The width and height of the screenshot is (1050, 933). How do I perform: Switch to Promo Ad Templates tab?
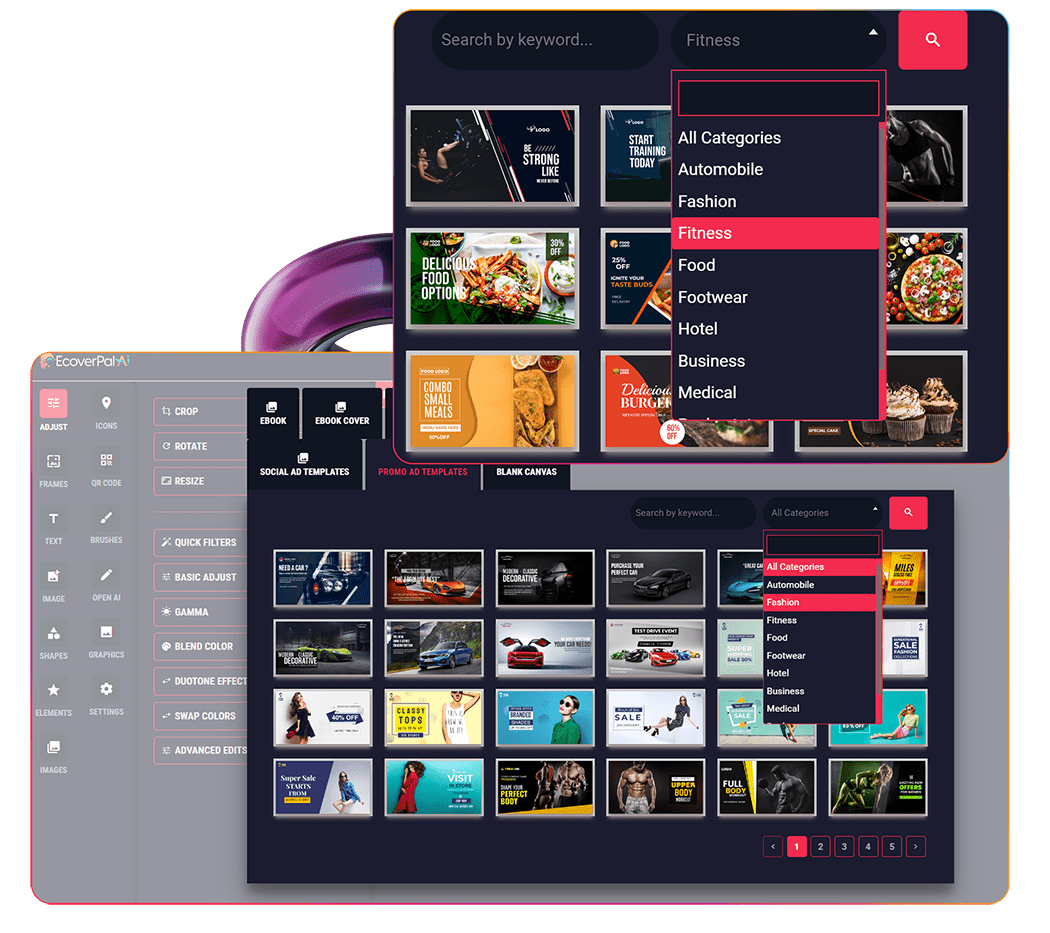[x=423, y=472]
